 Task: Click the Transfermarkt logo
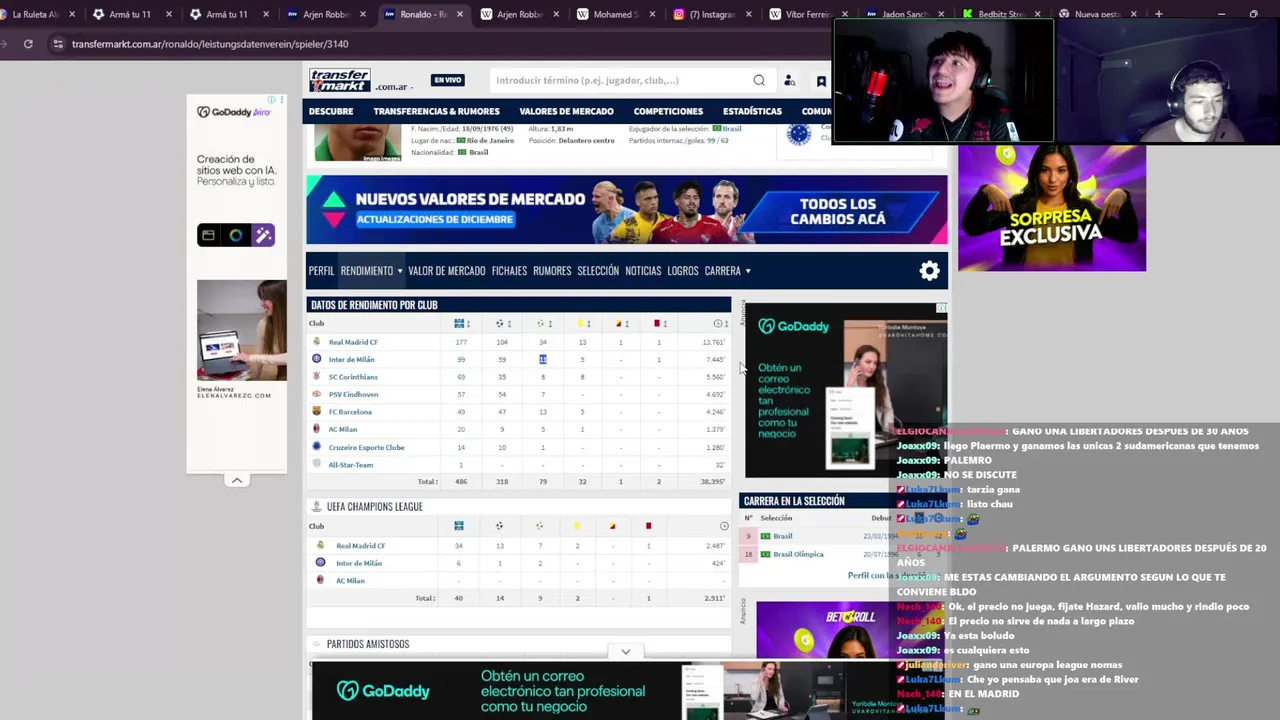click(340, 80)
